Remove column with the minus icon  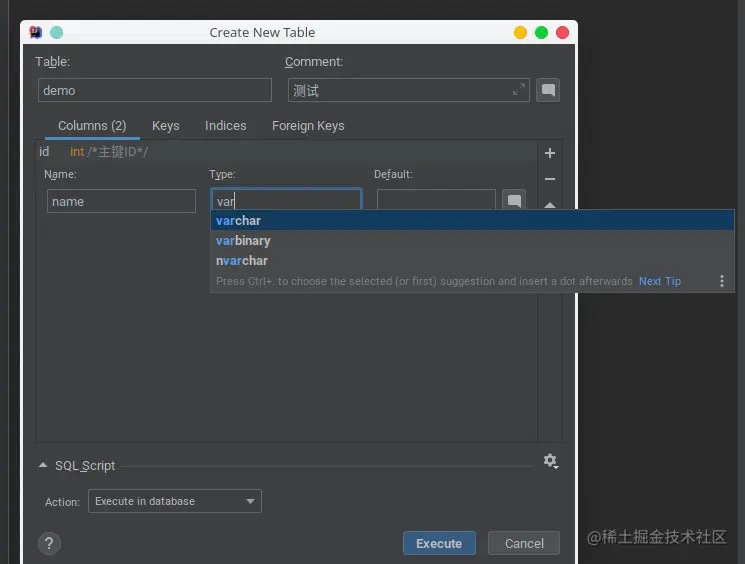[550, 179]
